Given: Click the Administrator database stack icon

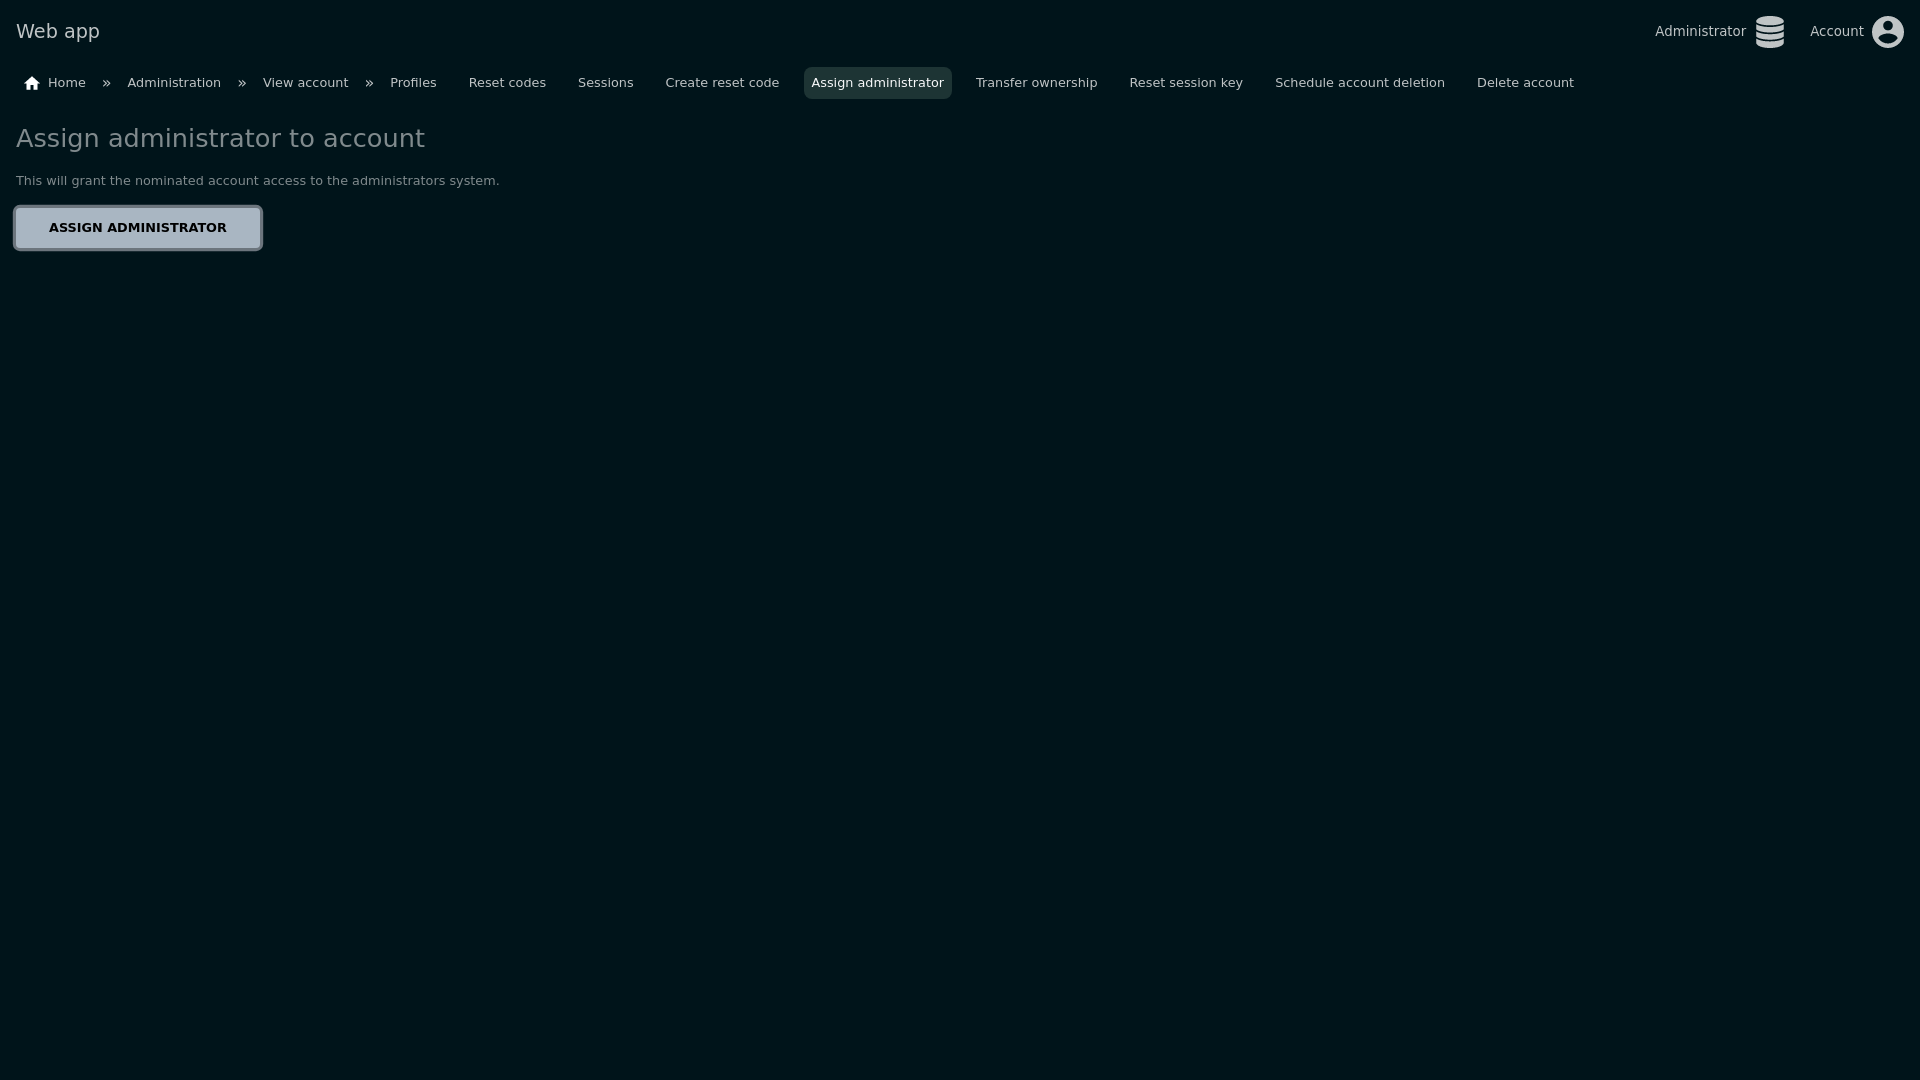Looking at the screenshot, I should pos(1769,32).
